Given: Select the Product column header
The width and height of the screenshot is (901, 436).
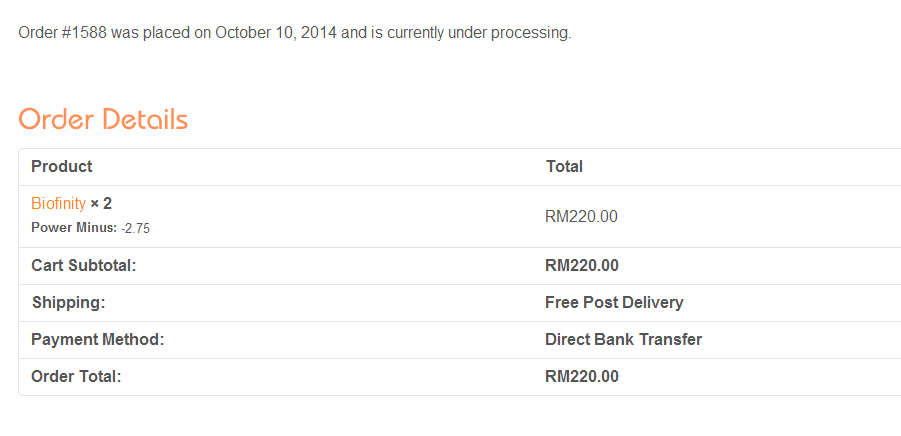Looking at the screenshot, I should pos(61,167).
